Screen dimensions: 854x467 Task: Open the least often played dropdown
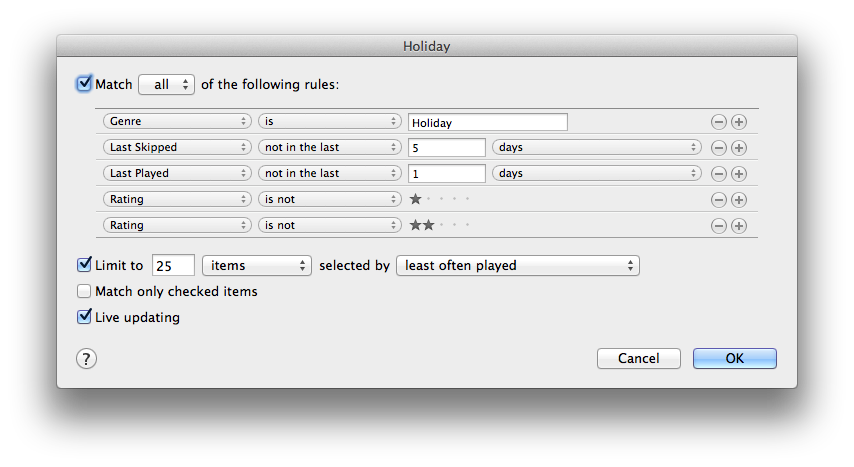pos(518,265)
